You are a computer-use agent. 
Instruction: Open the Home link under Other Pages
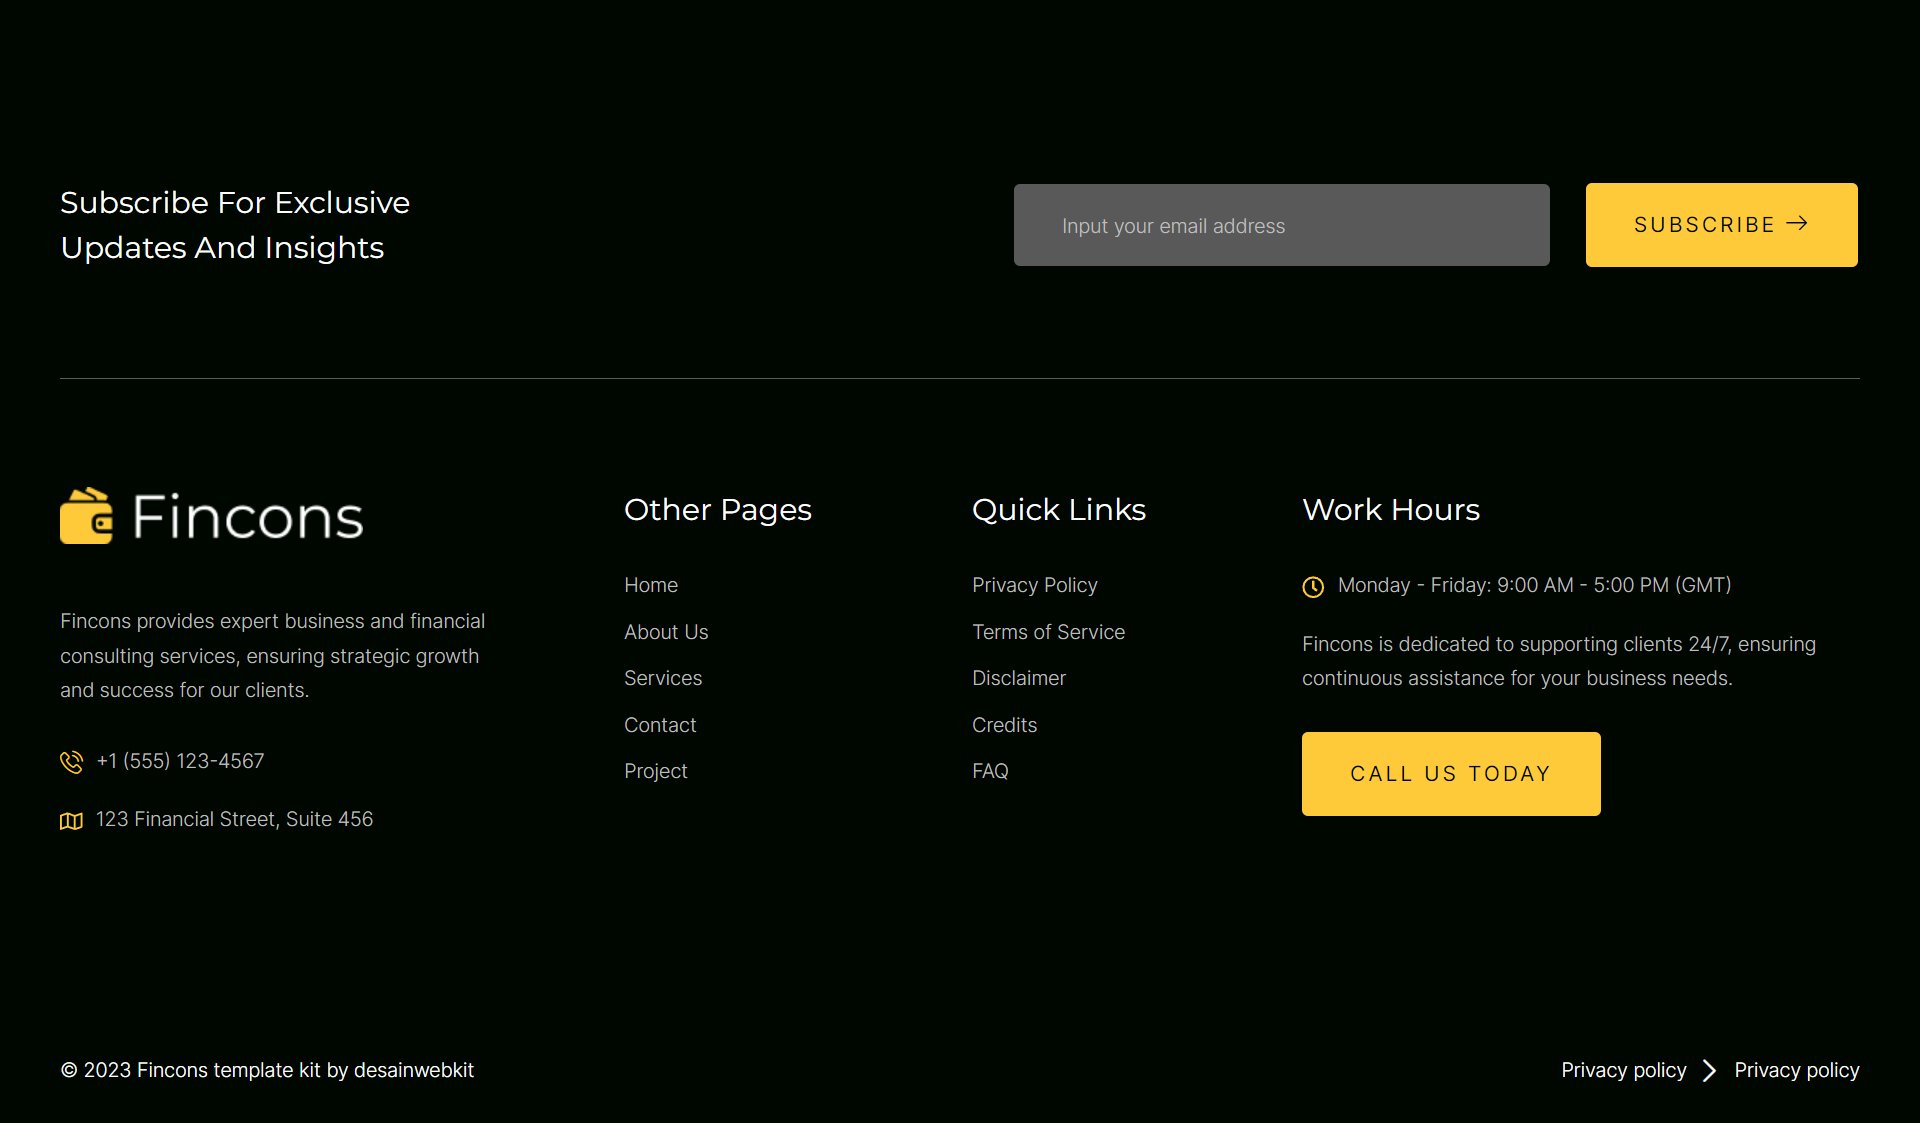point(651,585)
